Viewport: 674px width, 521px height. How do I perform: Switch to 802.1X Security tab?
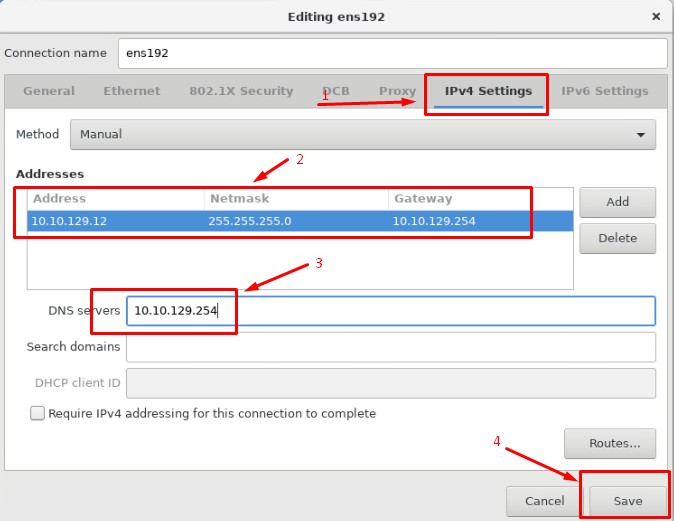click(x=241, y=91)
